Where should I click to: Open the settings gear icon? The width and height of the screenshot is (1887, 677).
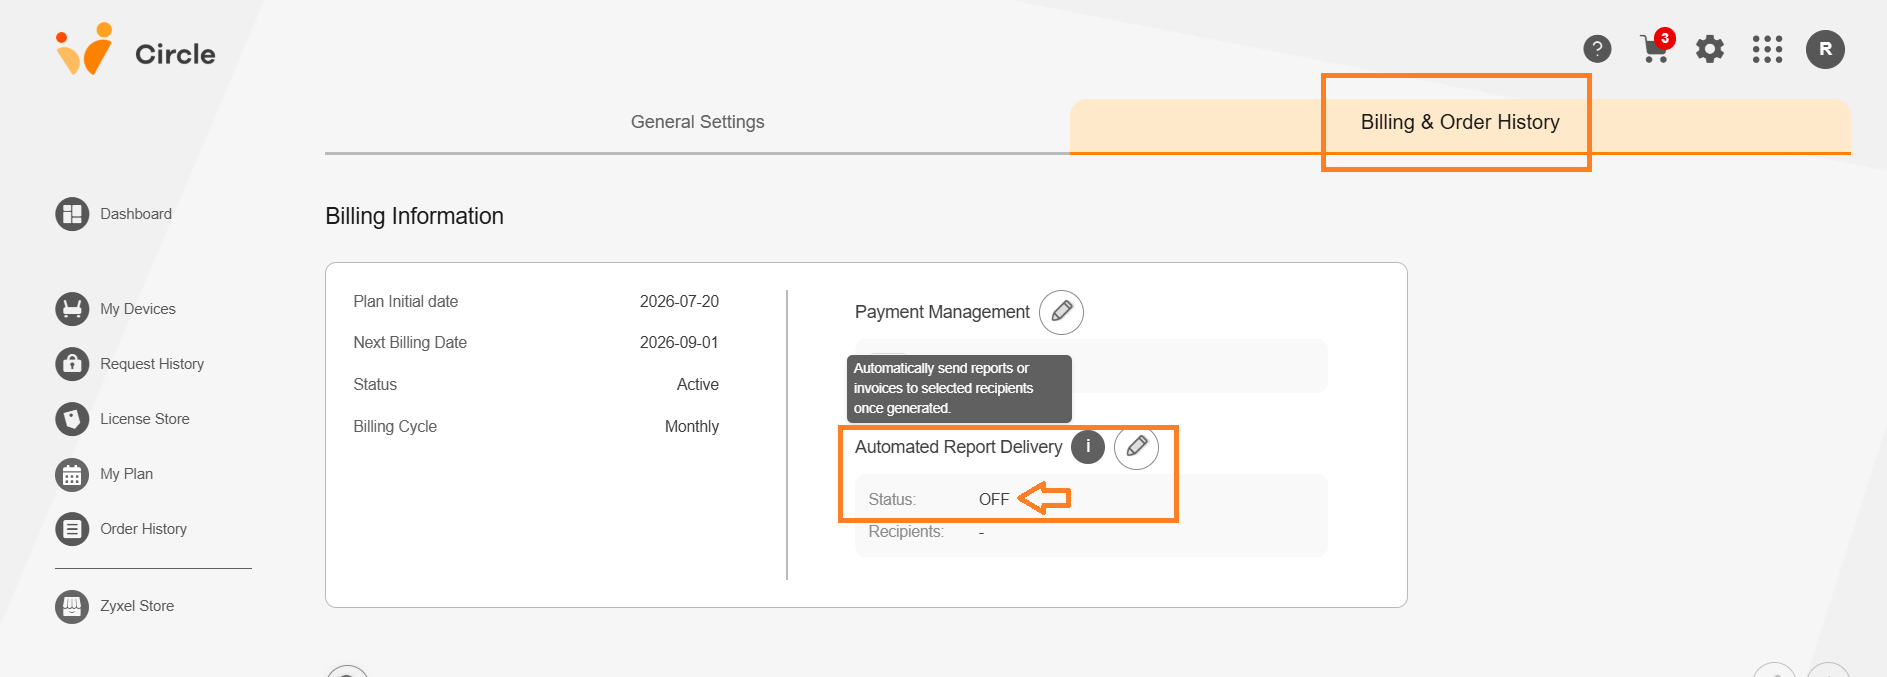[1710, 49]
